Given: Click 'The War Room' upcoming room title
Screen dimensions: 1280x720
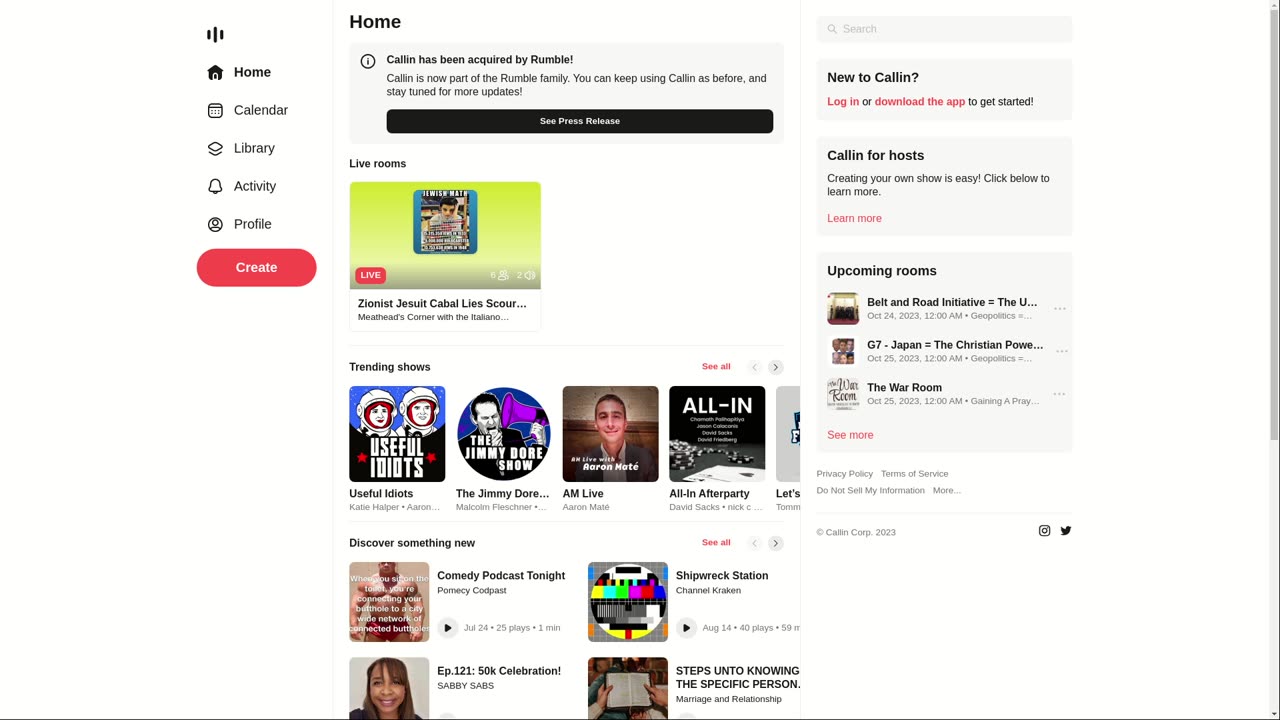Looking at the screenshot, I should pos(904,388).
